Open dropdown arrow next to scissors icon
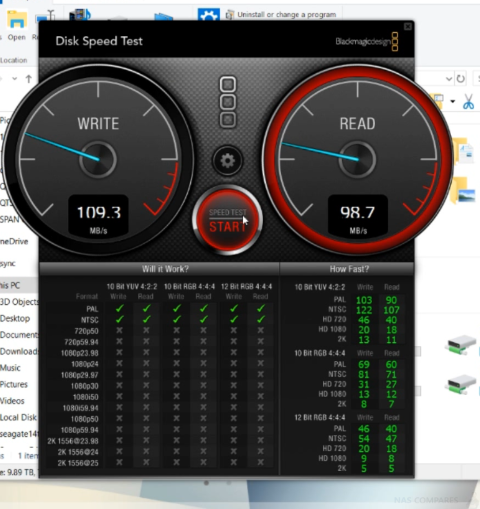The width and height of the screenshot is (480, 509). tap(453, 101)
